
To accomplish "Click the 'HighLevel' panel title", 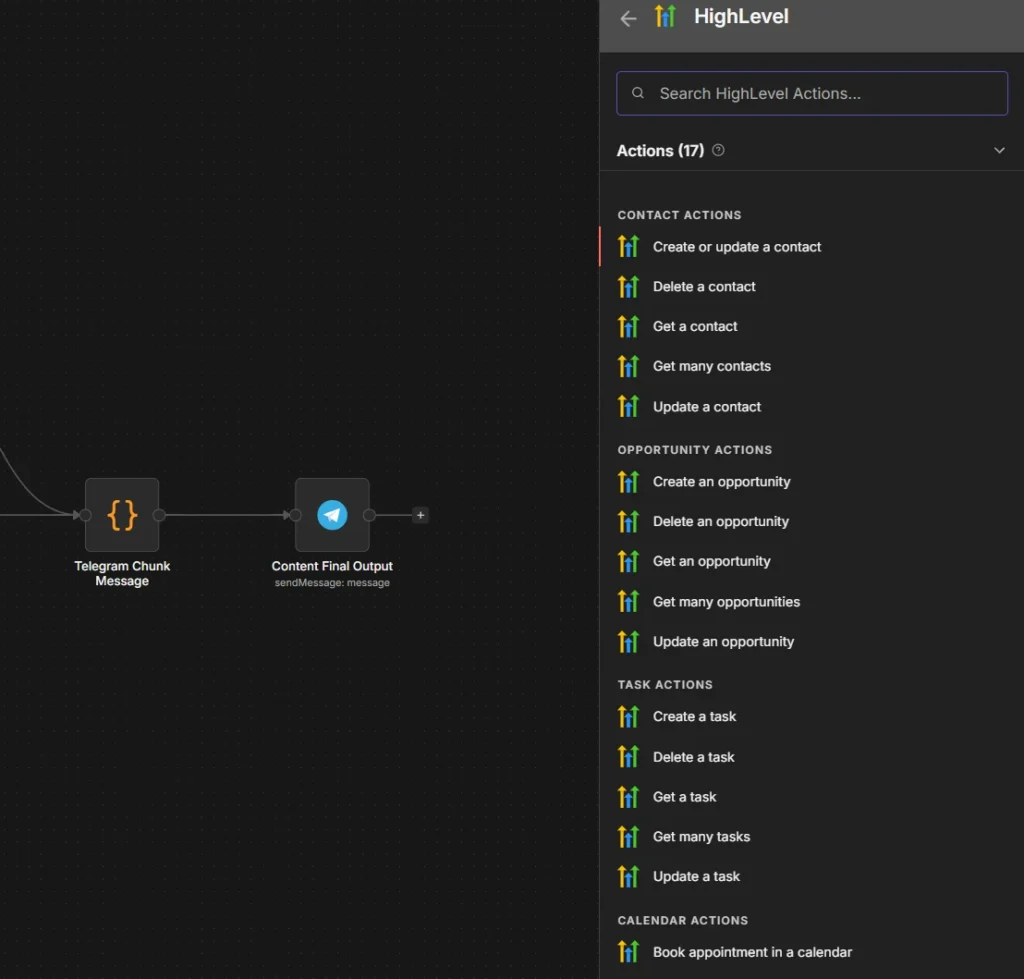I will pyautogui.click(x=741, y=16).
